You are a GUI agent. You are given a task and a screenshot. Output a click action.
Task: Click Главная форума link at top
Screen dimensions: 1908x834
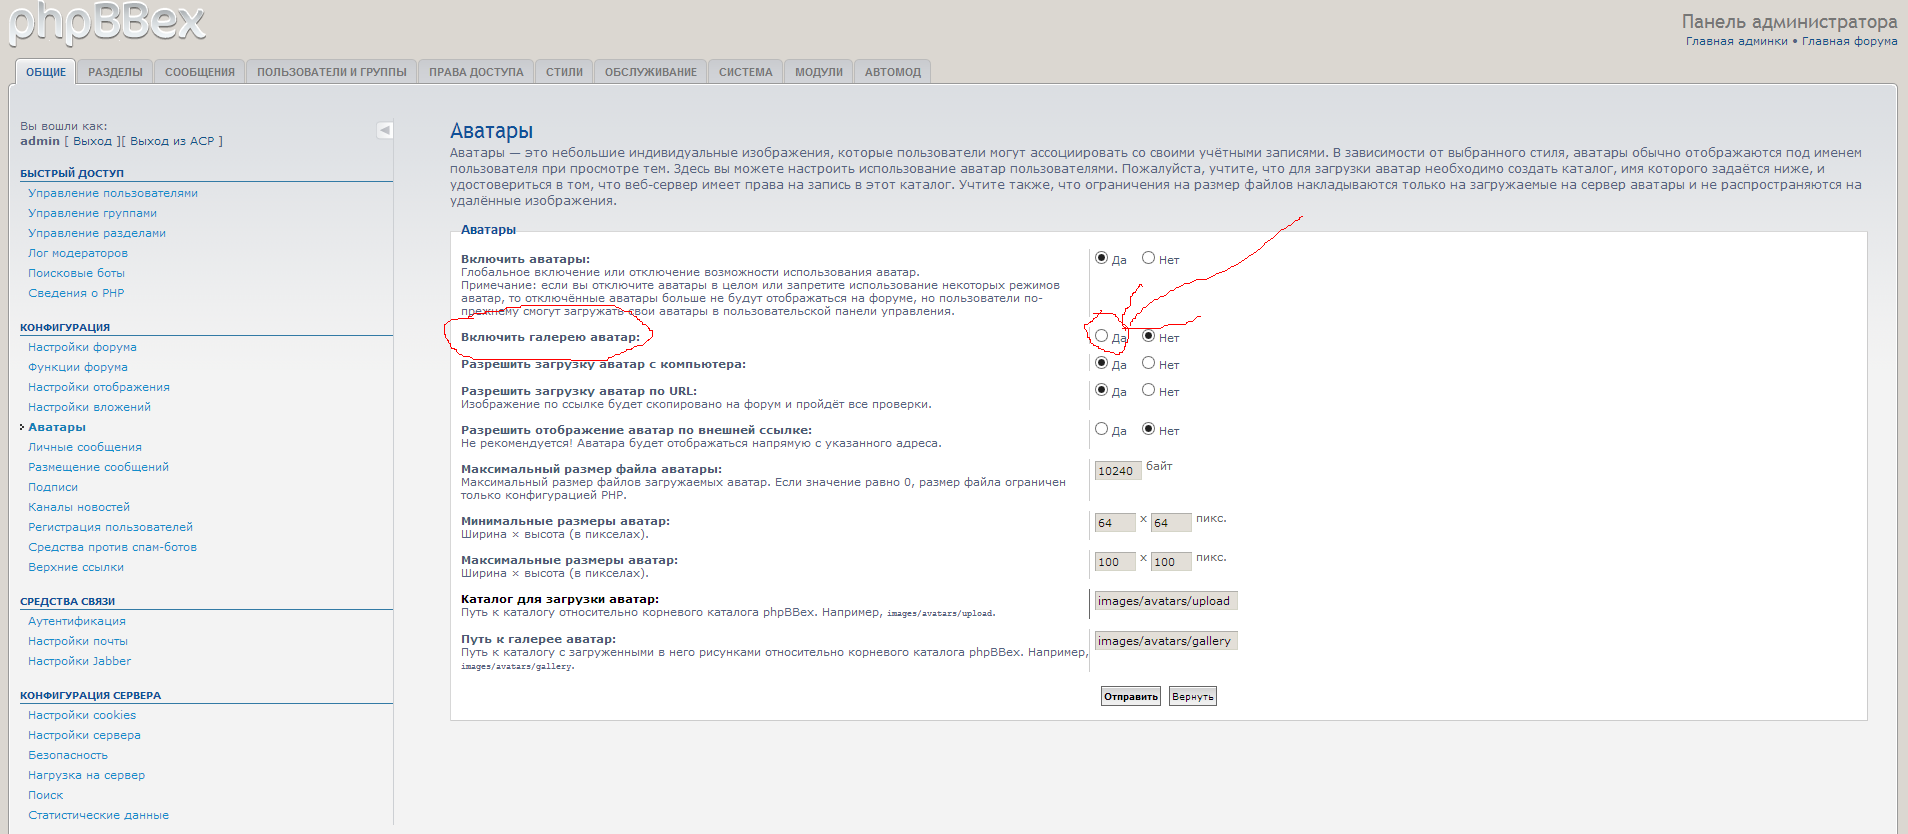point(1849,41)
